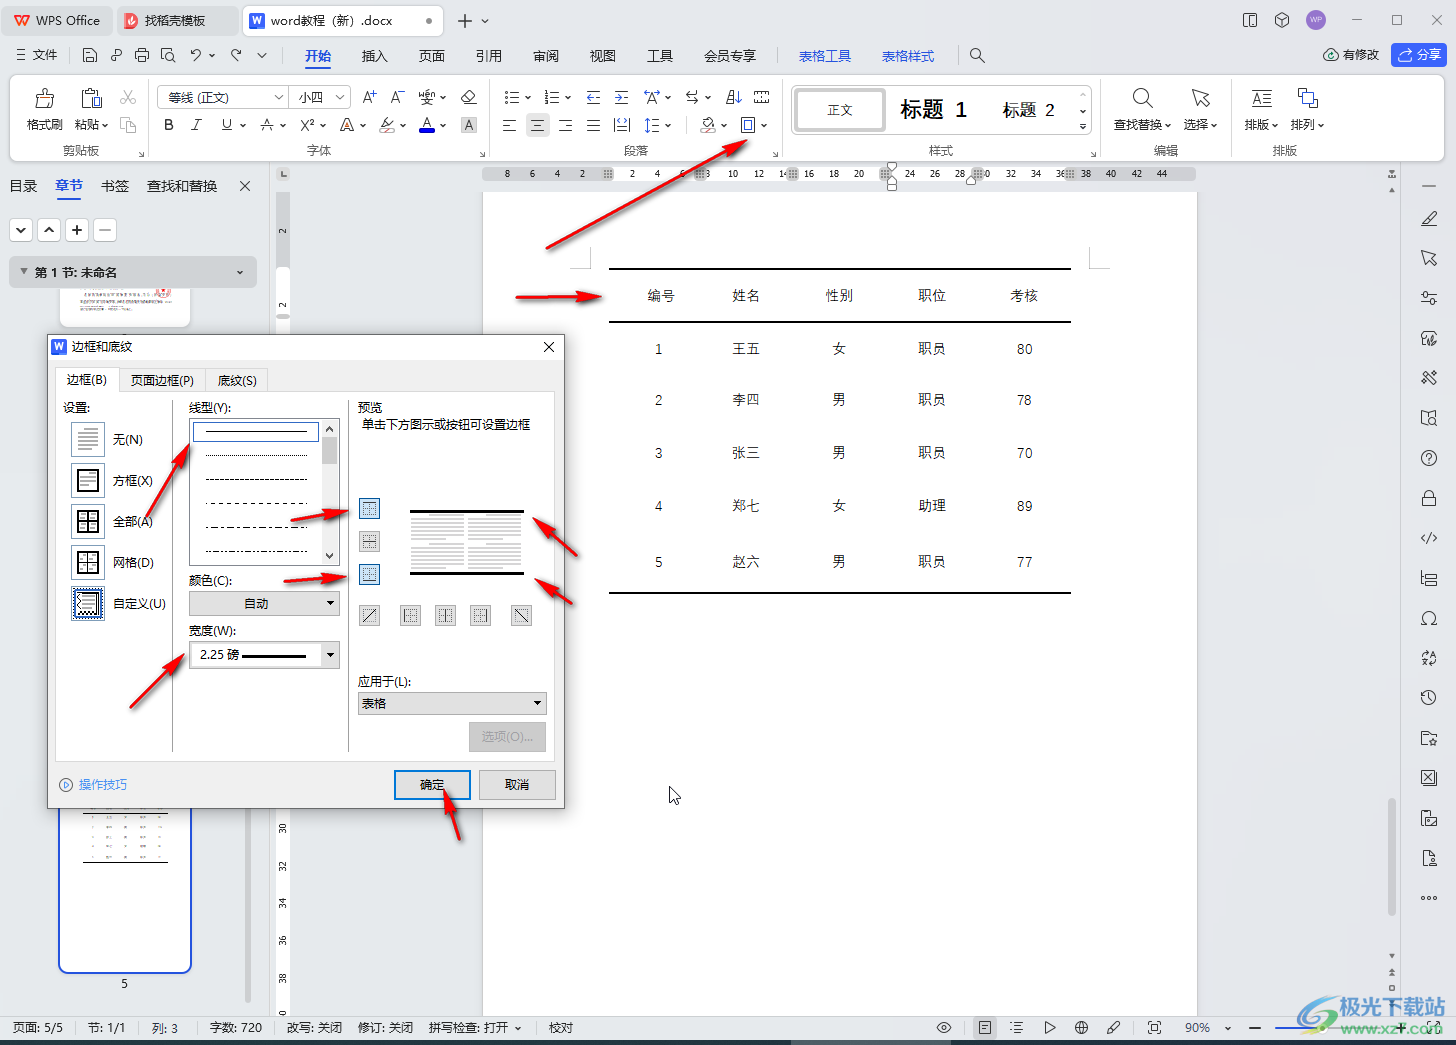Click the Share (分享) button
The width and height of the screenshot is (1456, 1045).
[x=1419, y=55]
